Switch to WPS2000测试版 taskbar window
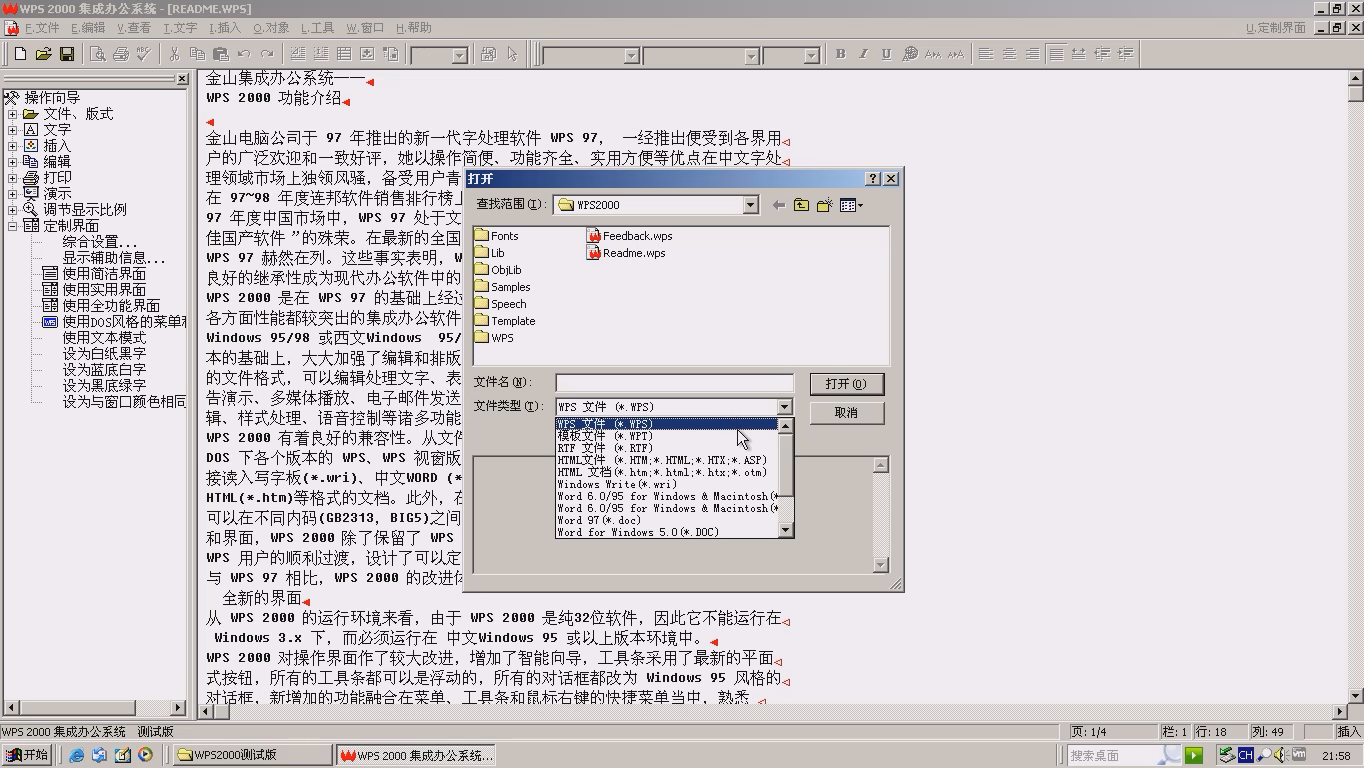 click(252, 755)
